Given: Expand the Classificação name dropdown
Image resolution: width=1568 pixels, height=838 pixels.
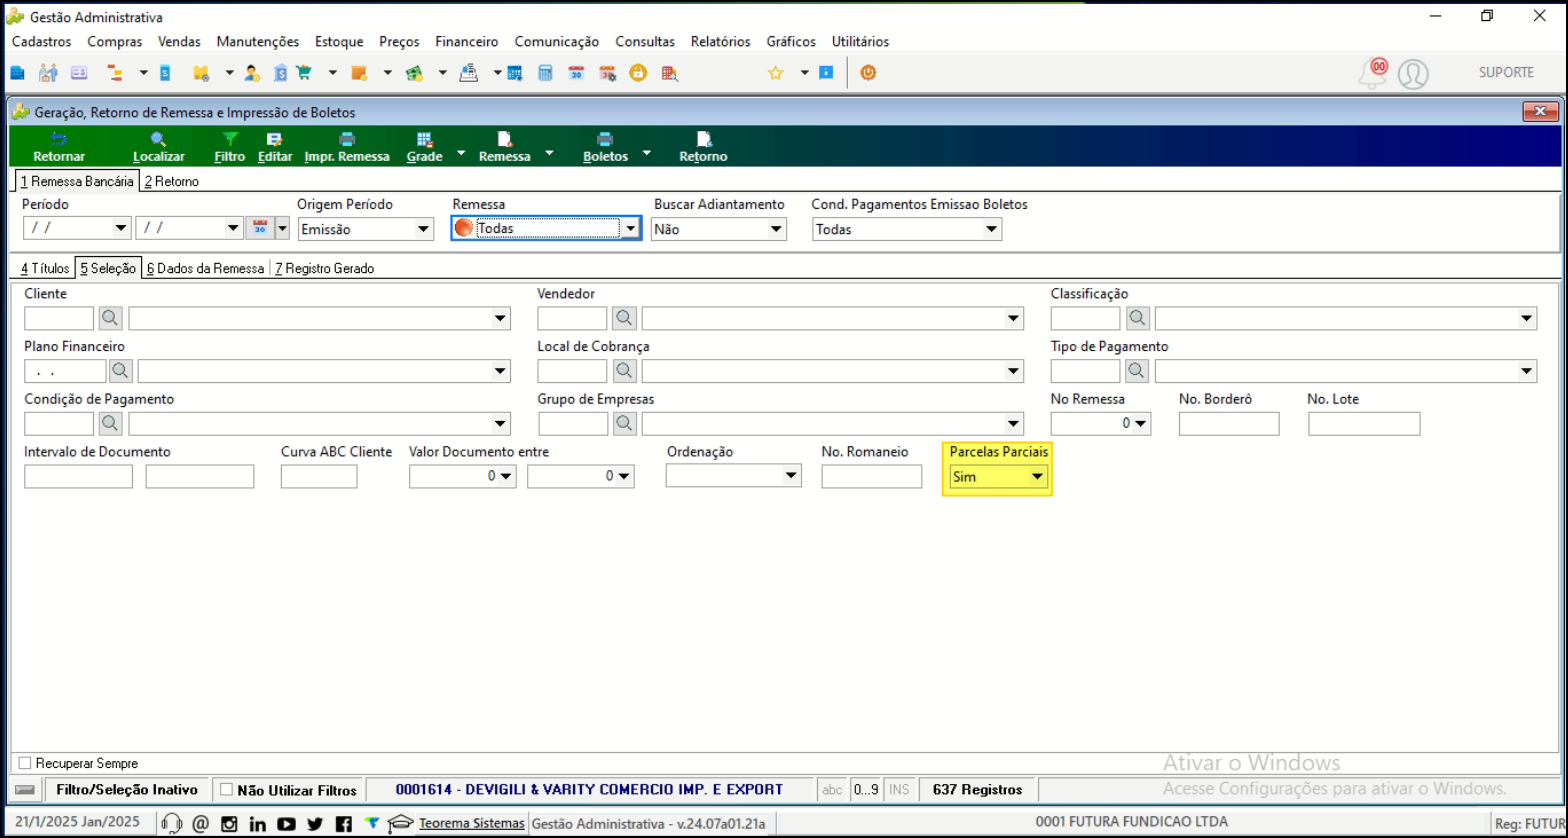Looking at the screenshot, I should (1527, 318).
